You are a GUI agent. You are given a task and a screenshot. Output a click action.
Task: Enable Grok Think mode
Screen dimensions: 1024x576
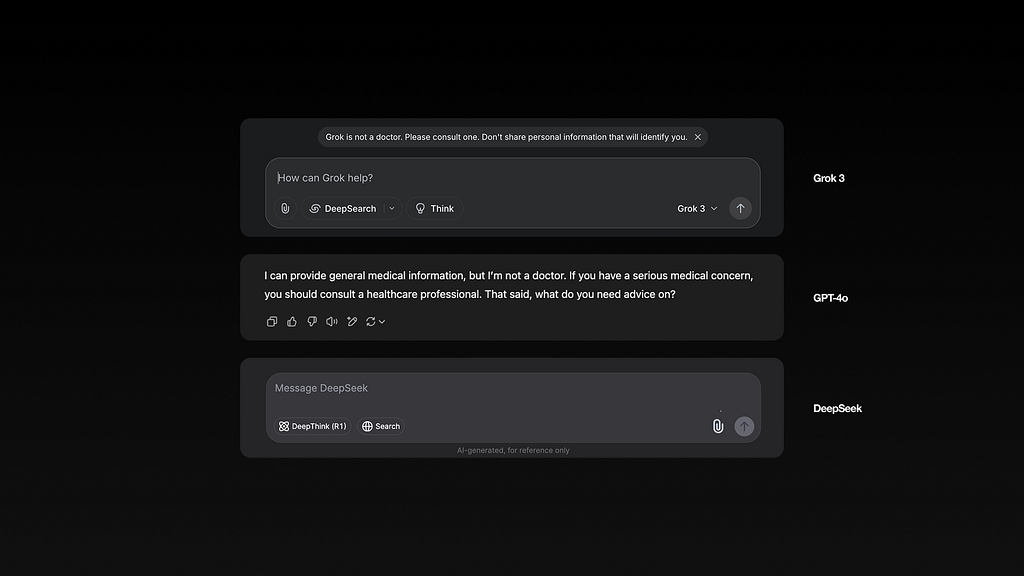(x=434, y=208)
